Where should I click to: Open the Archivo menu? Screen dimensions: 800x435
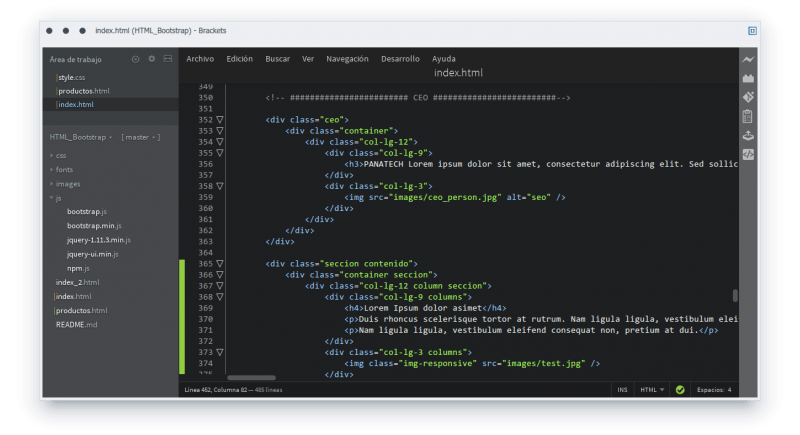point(200,59)
